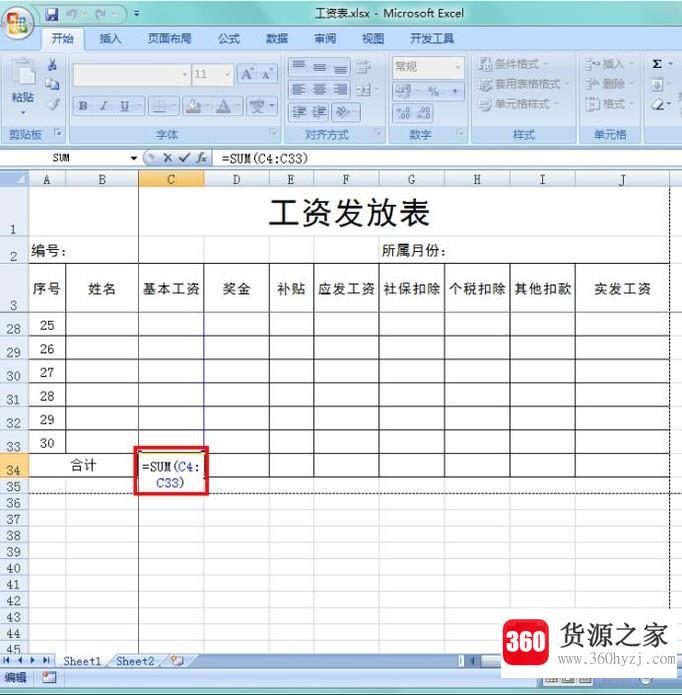
Task: Toggle Align Text Left
Action: 299,90
